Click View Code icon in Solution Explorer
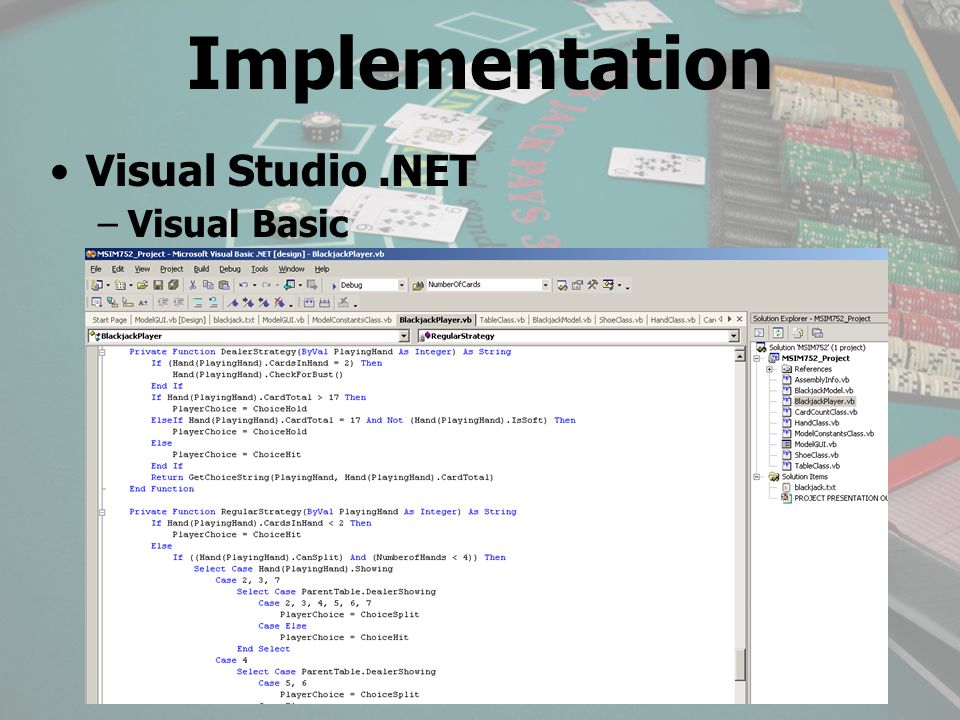This screenshot has width=960, height=720. coord(759,333)
